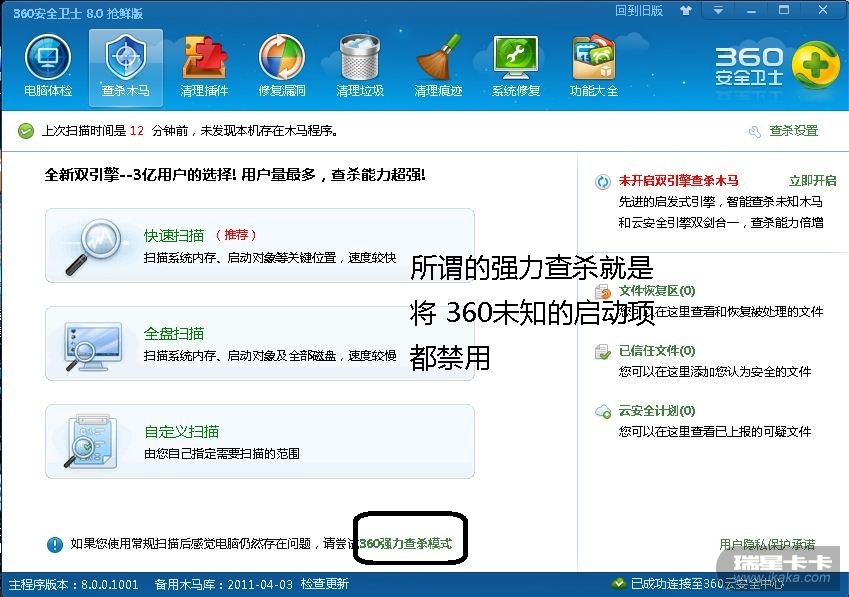Image resolution: width=849 pixels, height=597 pixels.
Task: Click 检查更新 in status bar
Action: [324, 584]
